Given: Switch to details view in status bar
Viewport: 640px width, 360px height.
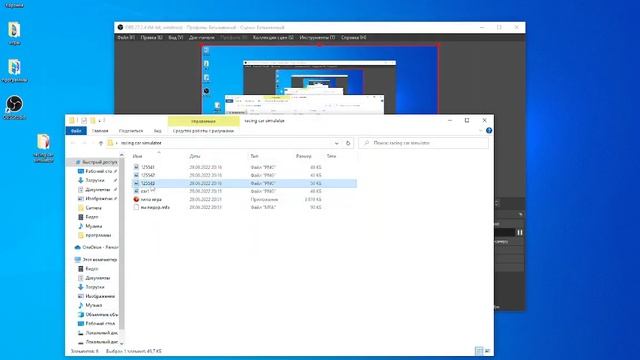Looking at the screenshot, I should click(479, 351).
